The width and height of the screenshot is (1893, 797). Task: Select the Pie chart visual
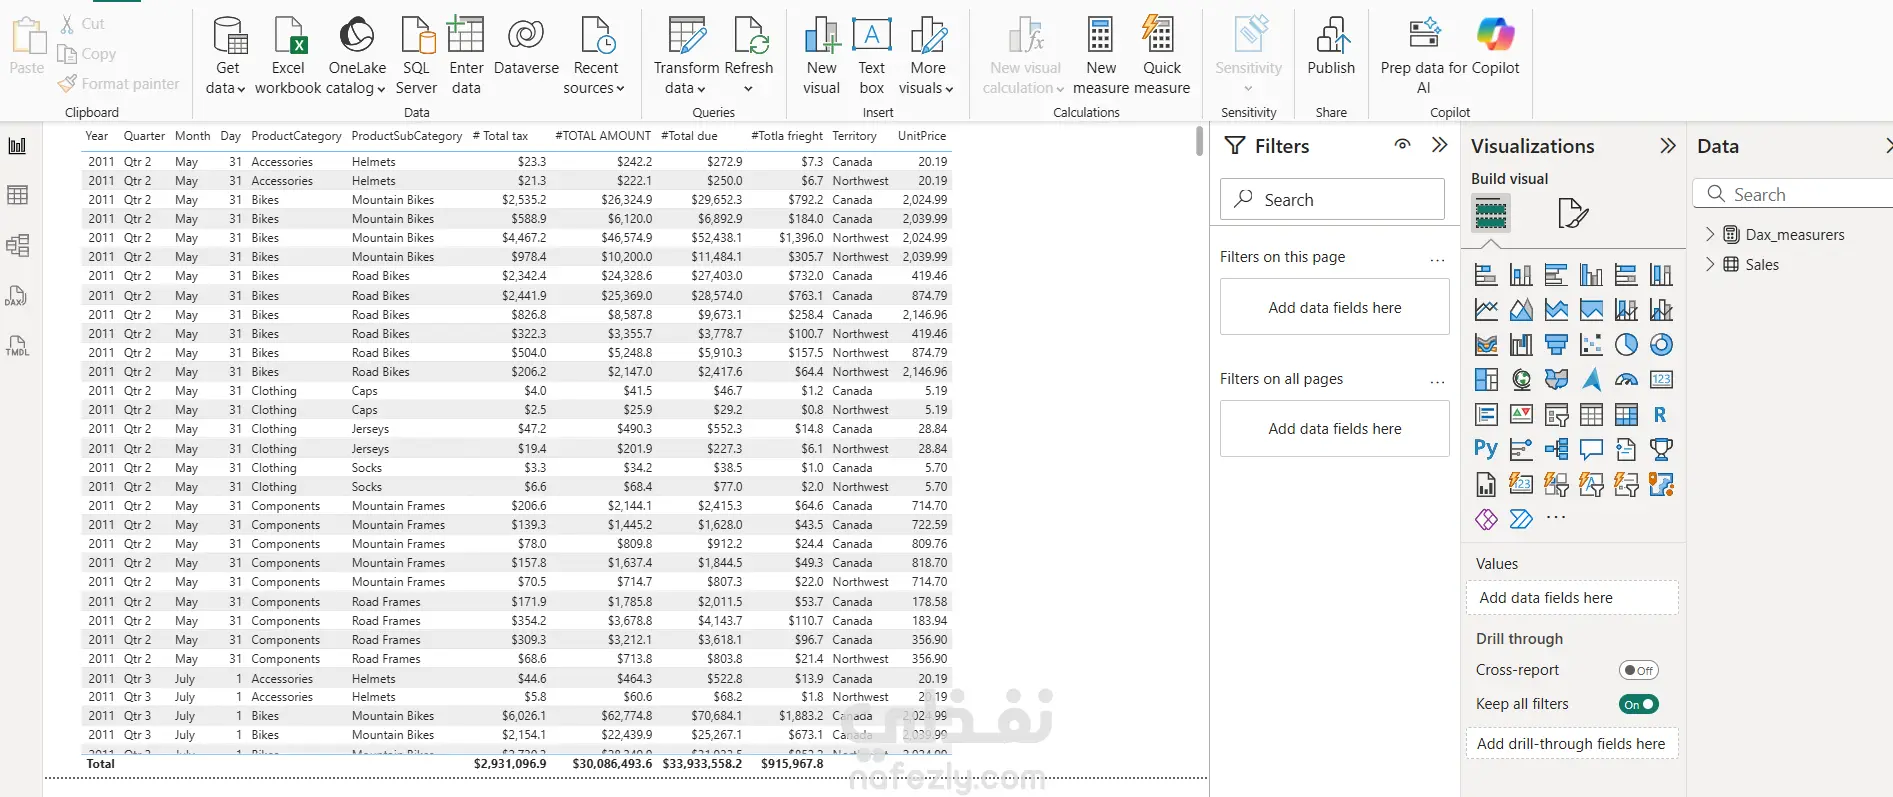(1626, 345)
